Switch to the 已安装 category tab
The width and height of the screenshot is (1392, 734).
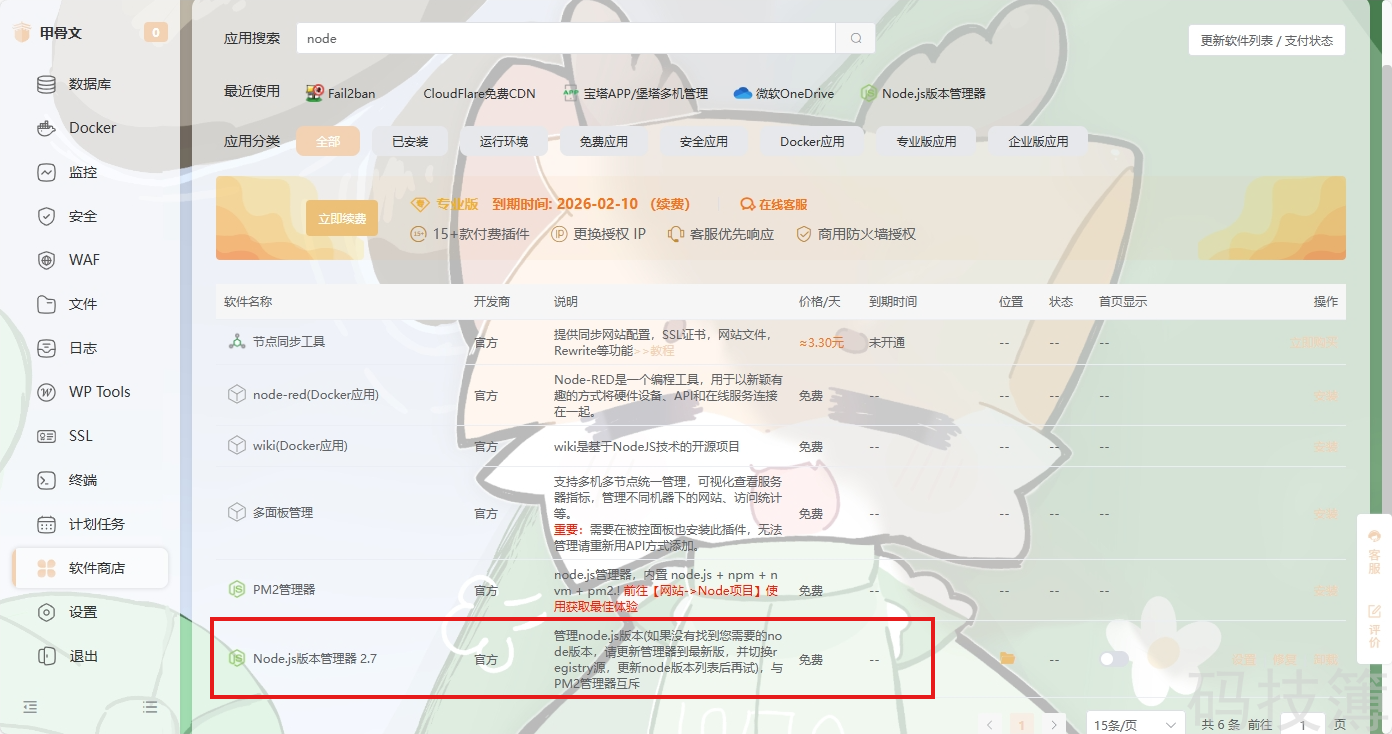click(x=410, y=141)
